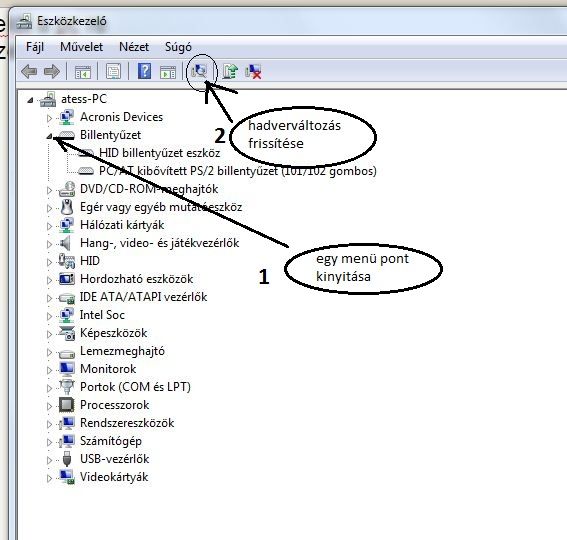Click the Videokártyák adapter icon

(x=67, y=477)
